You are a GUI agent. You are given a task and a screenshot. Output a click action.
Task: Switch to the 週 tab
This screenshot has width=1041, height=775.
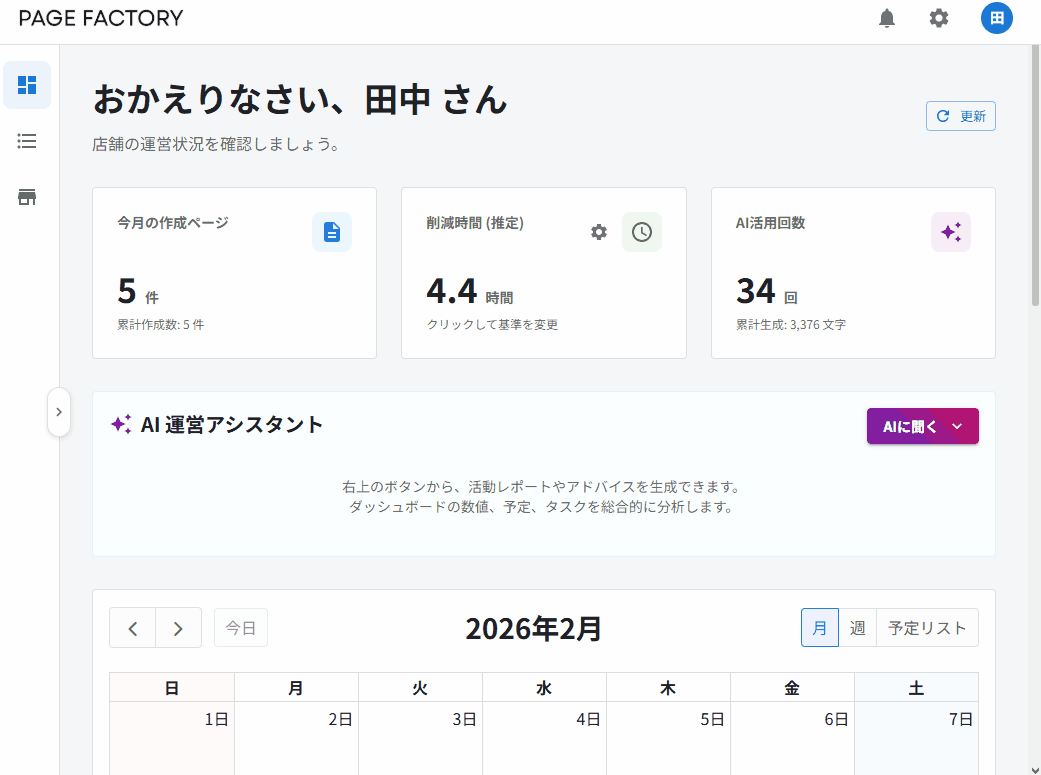857,627
